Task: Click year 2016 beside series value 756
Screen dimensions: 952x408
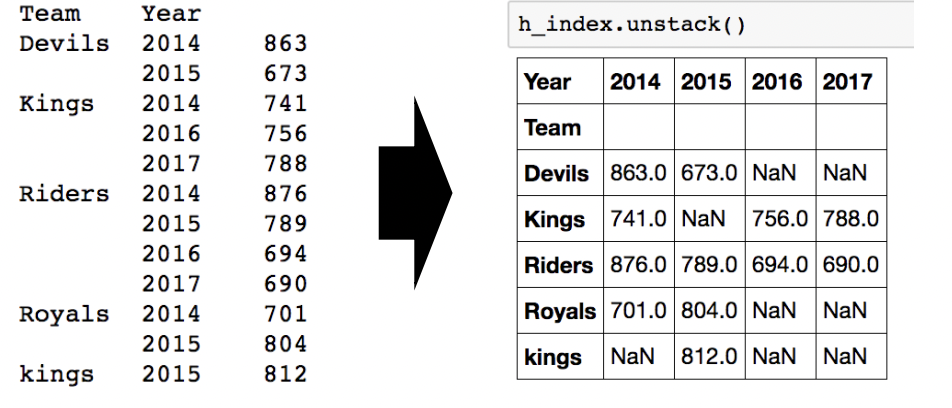Action: point(171,134)
